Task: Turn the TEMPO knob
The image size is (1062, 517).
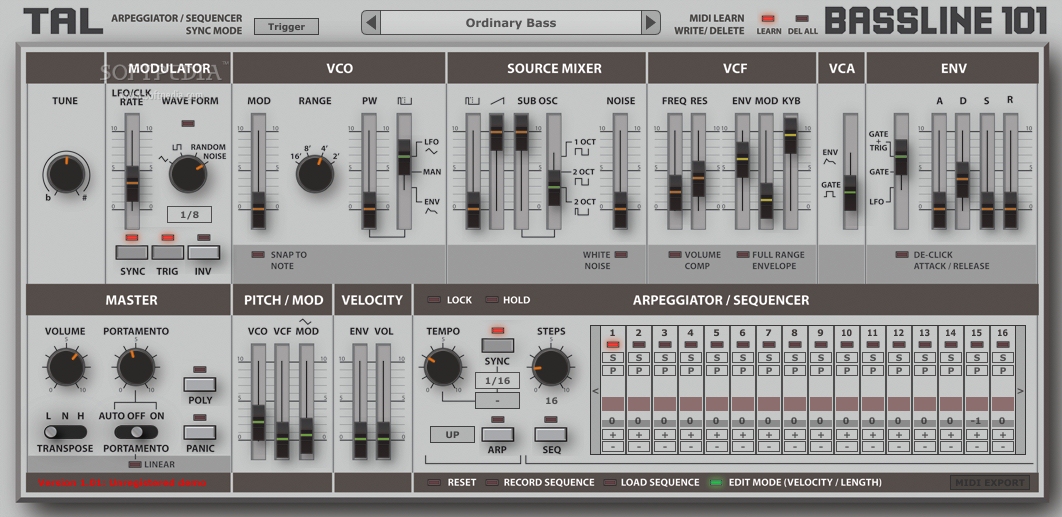Action: click(x=443, y=367)
